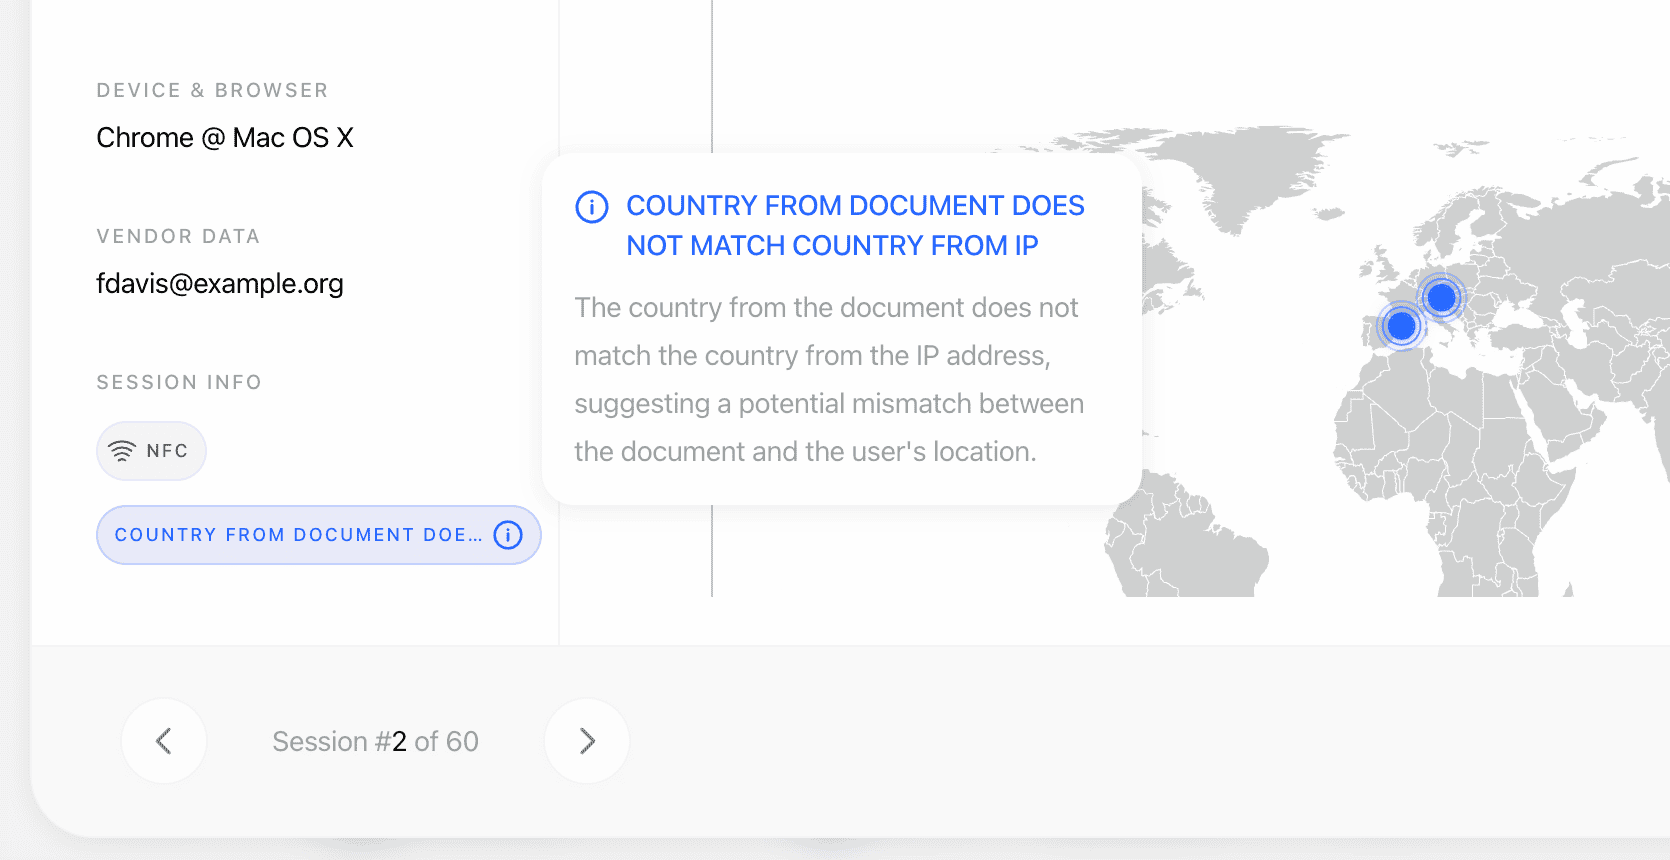
Task: Go to the next session with the right chevron
Action: (587, 741)
